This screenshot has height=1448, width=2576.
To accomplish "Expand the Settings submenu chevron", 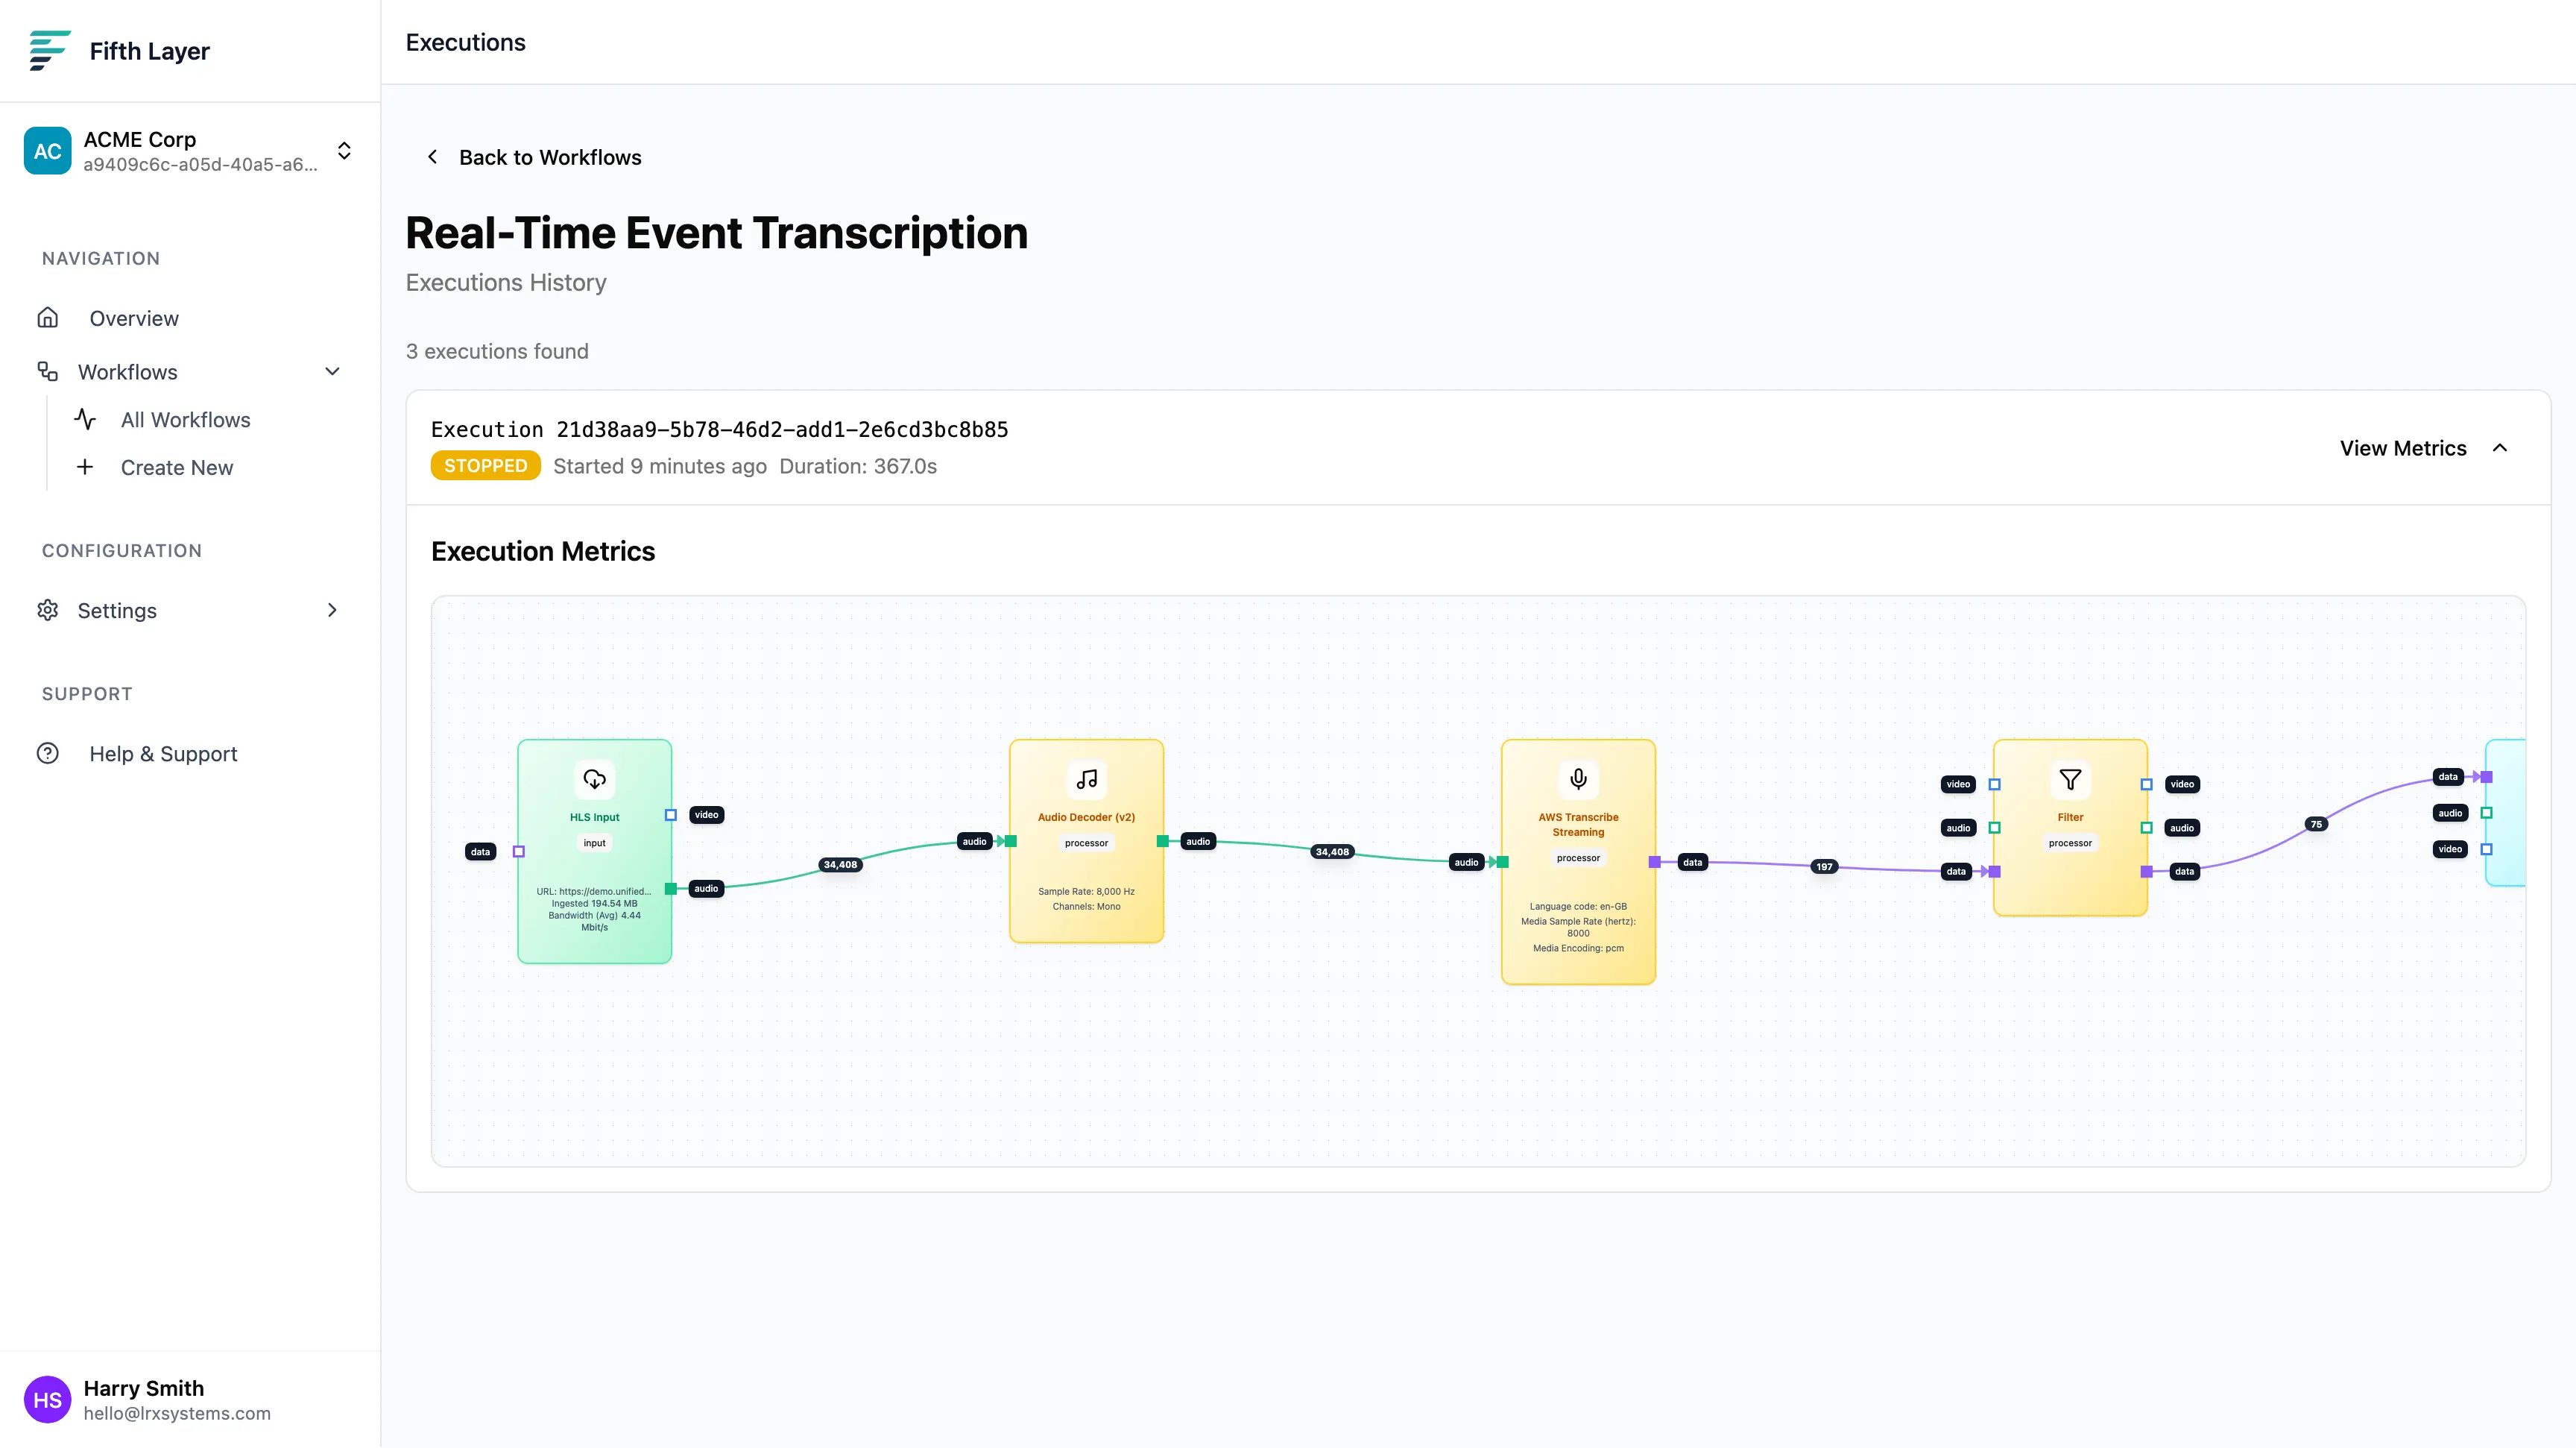I will 331,610.
